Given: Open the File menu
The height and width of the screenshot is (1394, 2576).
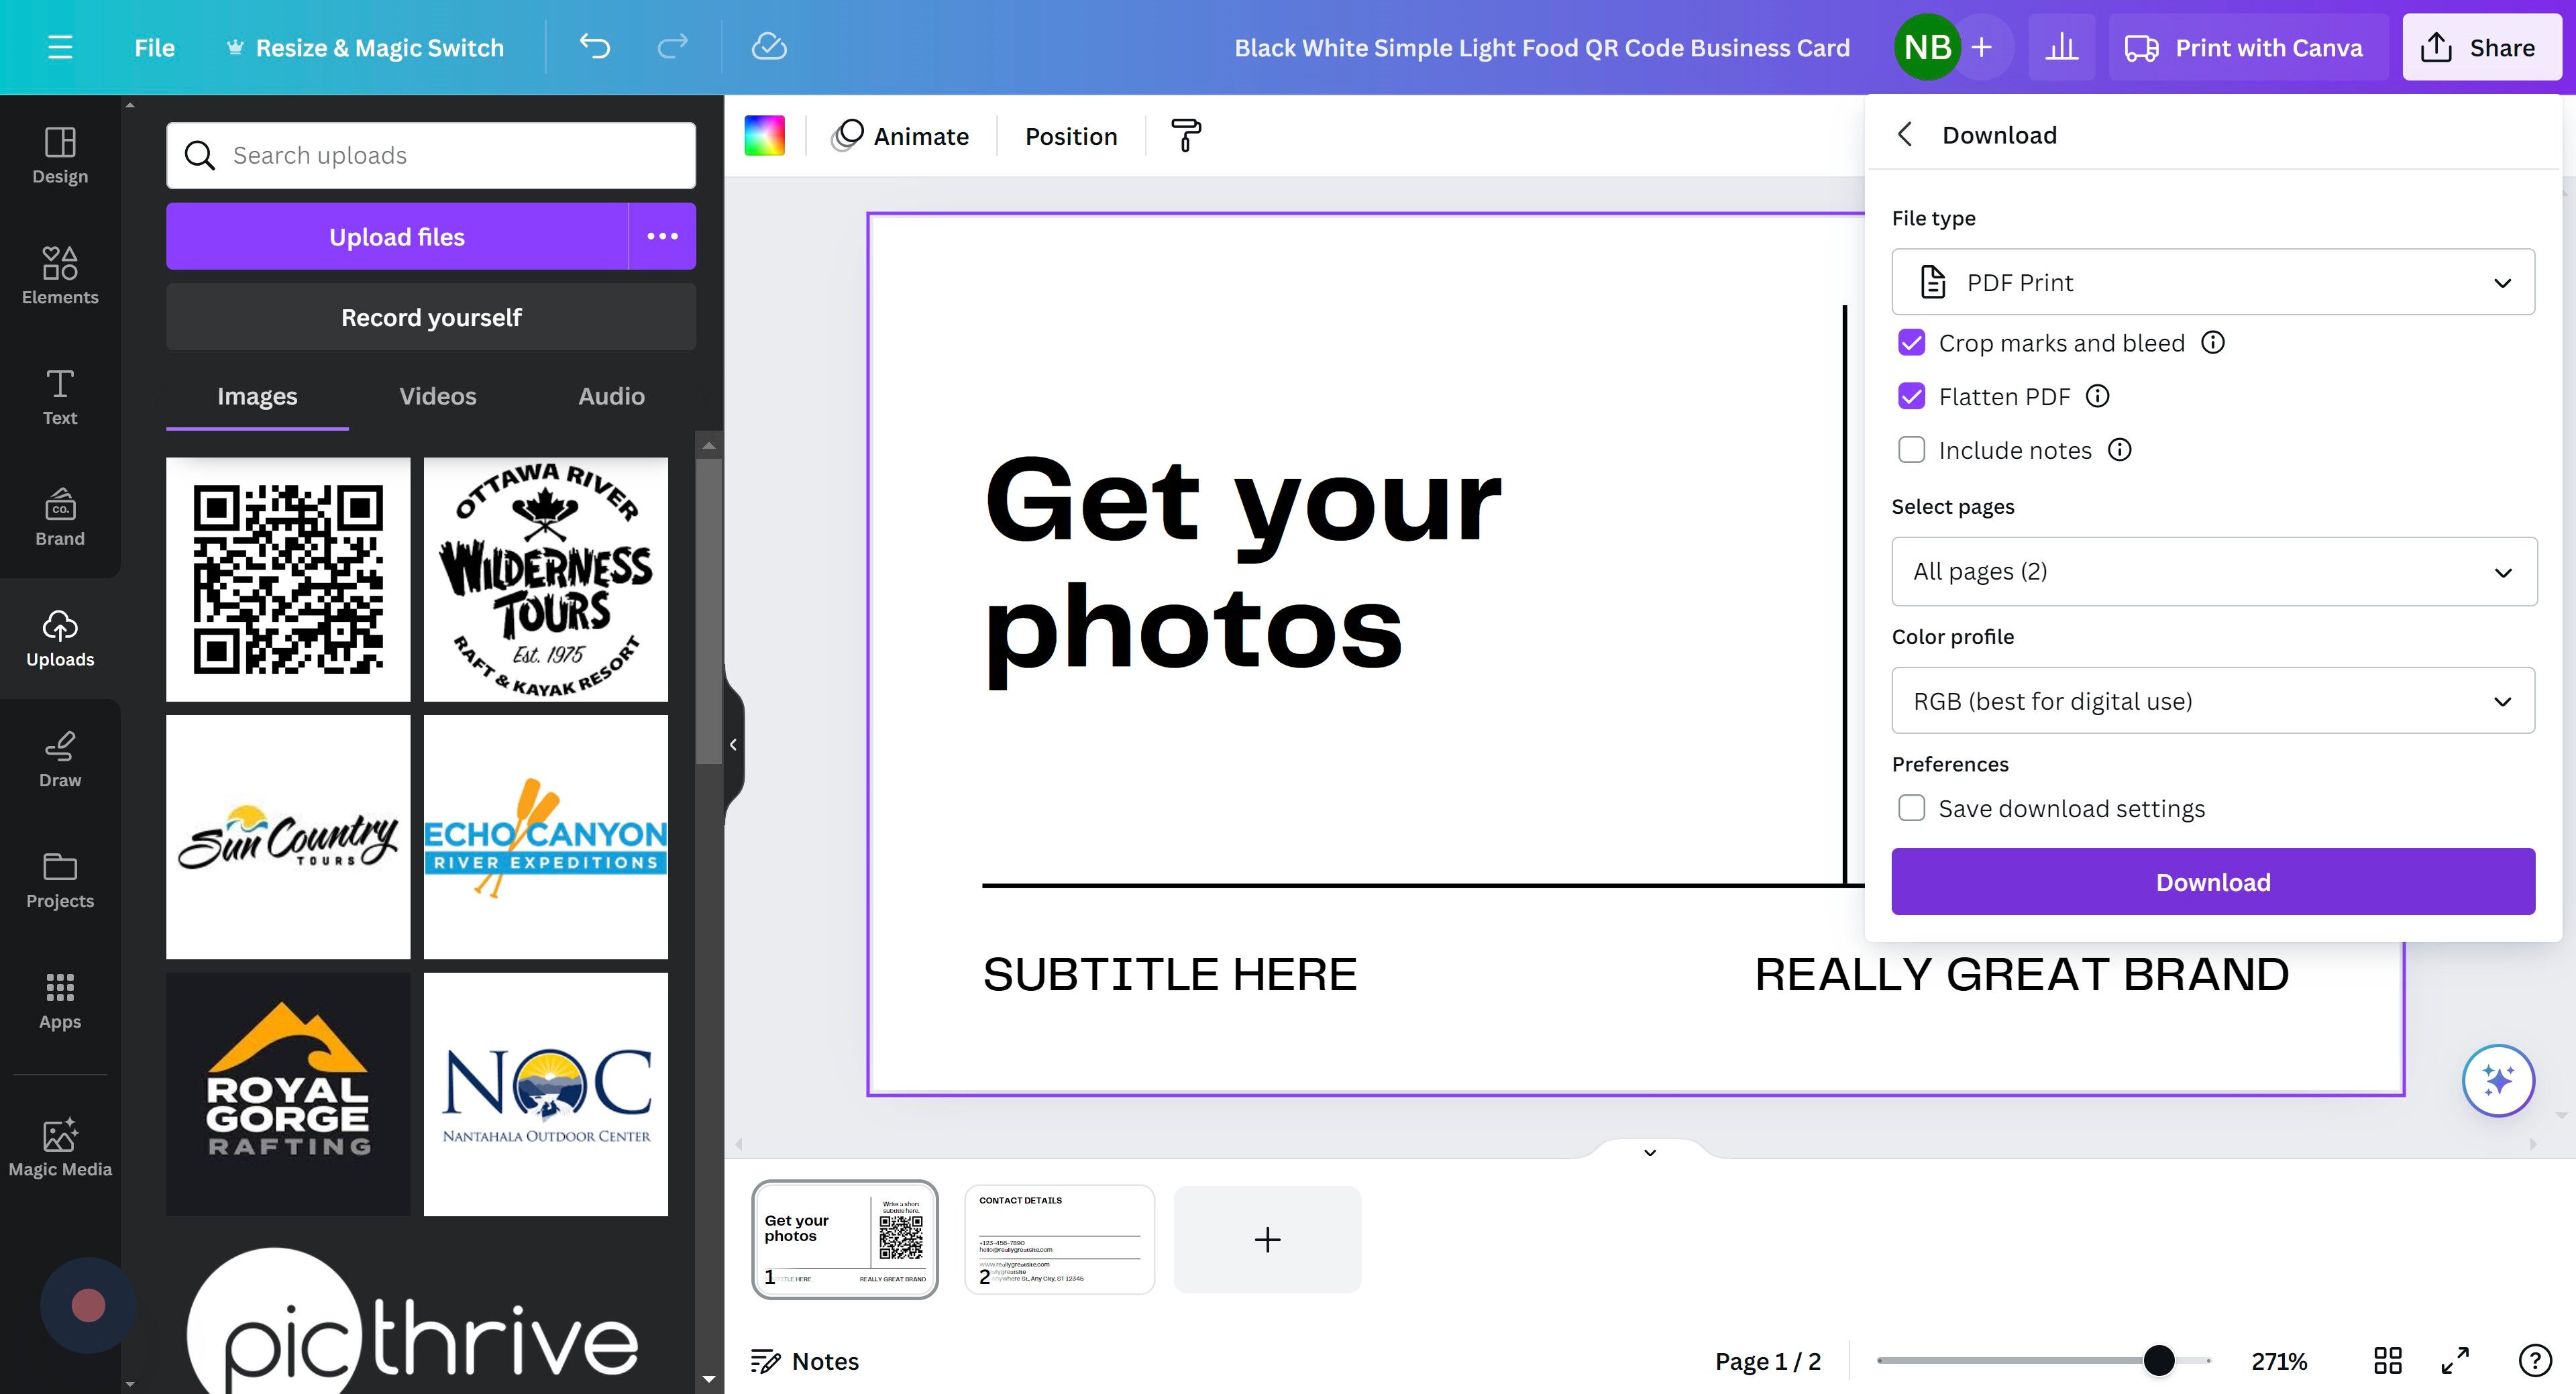Looking at the screenshot, I should pos(154,47).
